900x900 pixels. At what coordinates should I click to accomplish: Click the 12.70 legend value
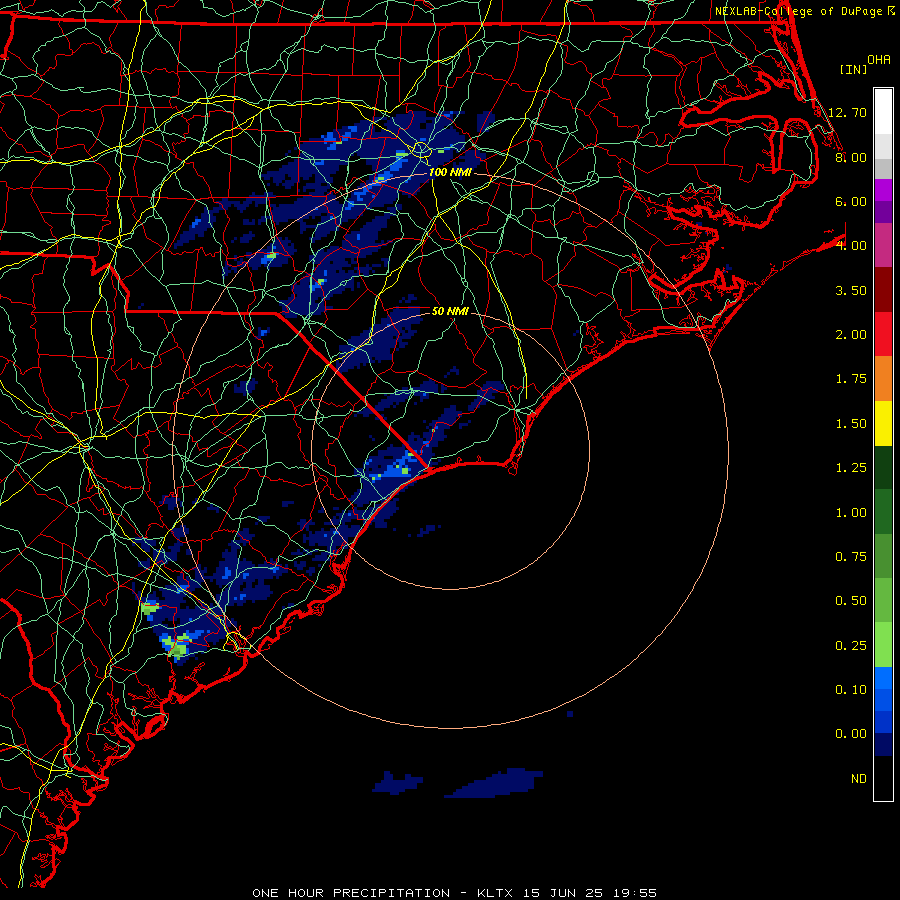click(x=847, y=112)
